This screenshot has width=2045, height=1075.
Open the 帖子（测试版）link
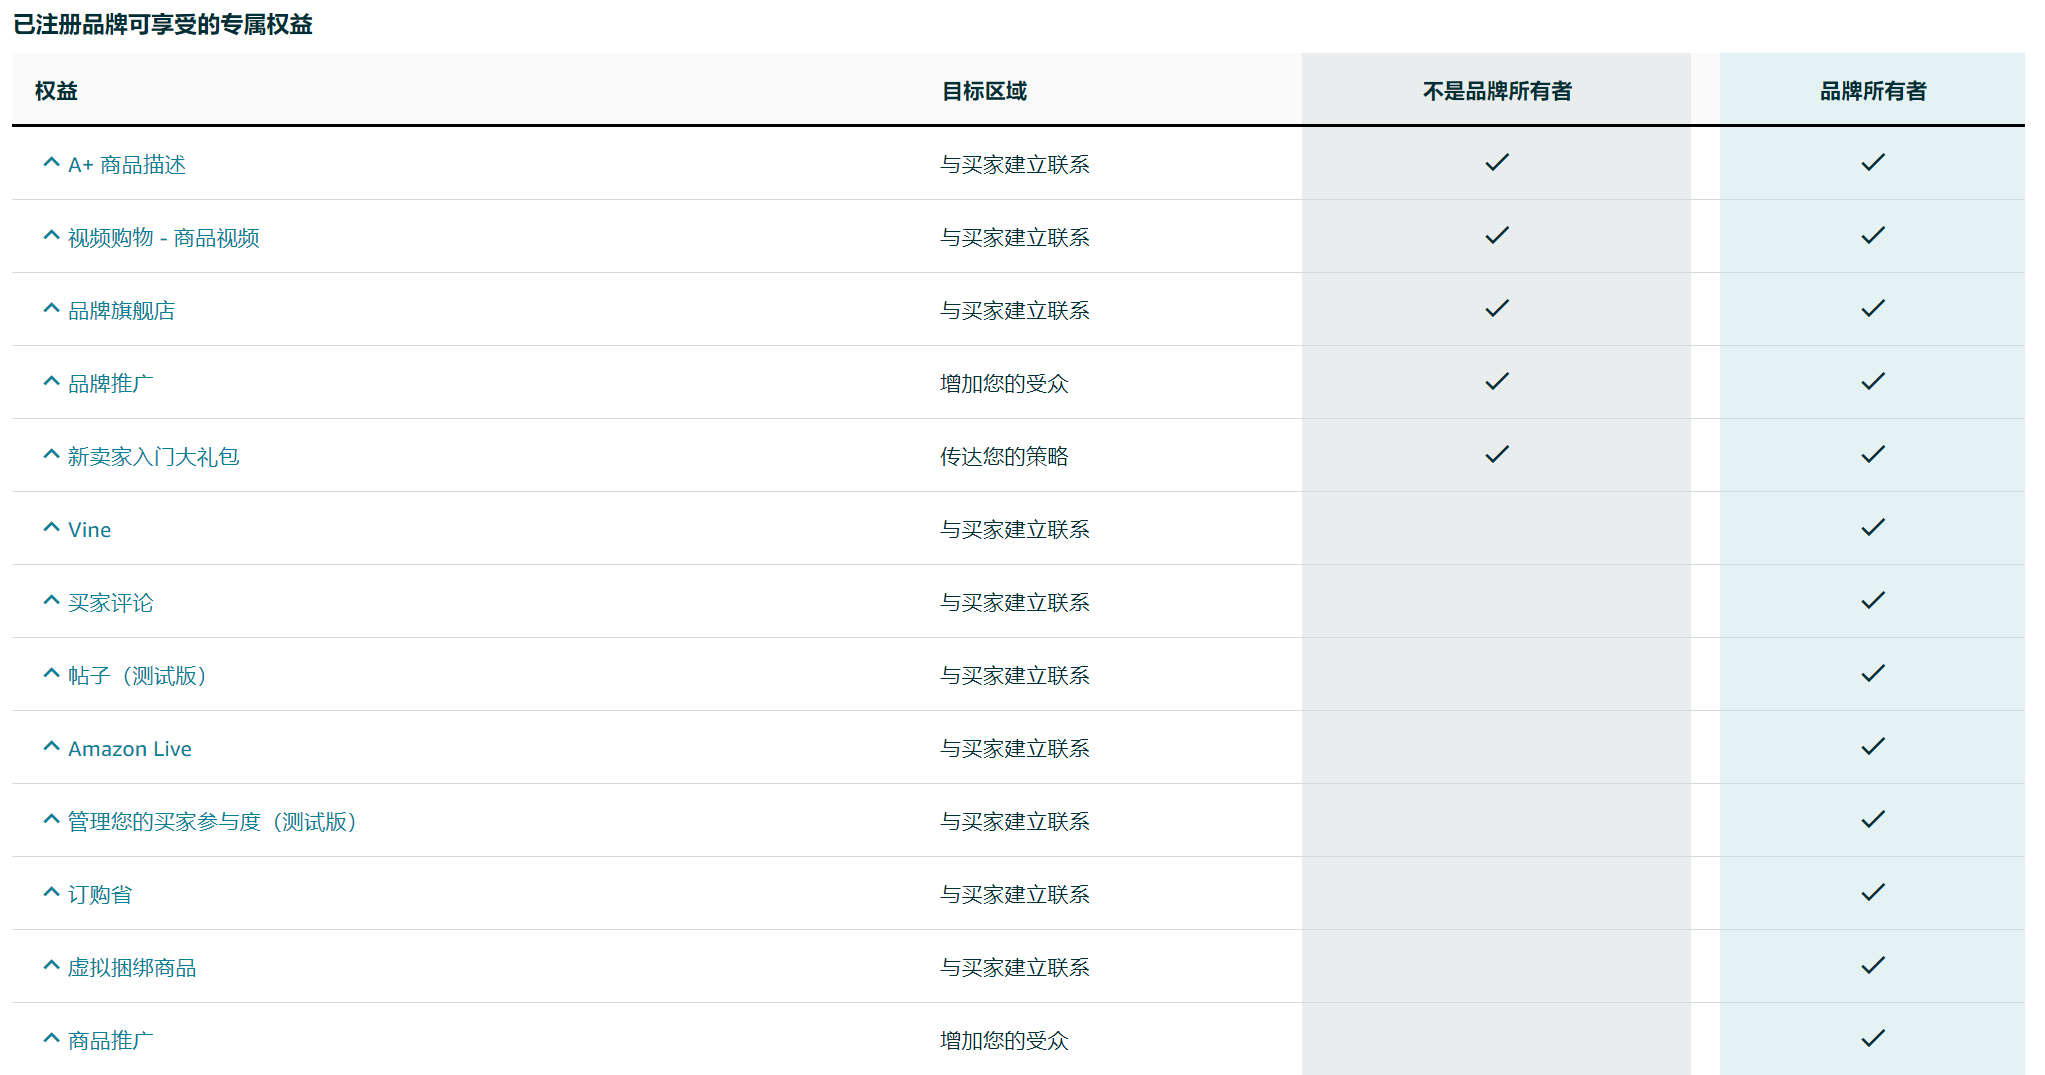pyautogui.click(x=138, y=676)
